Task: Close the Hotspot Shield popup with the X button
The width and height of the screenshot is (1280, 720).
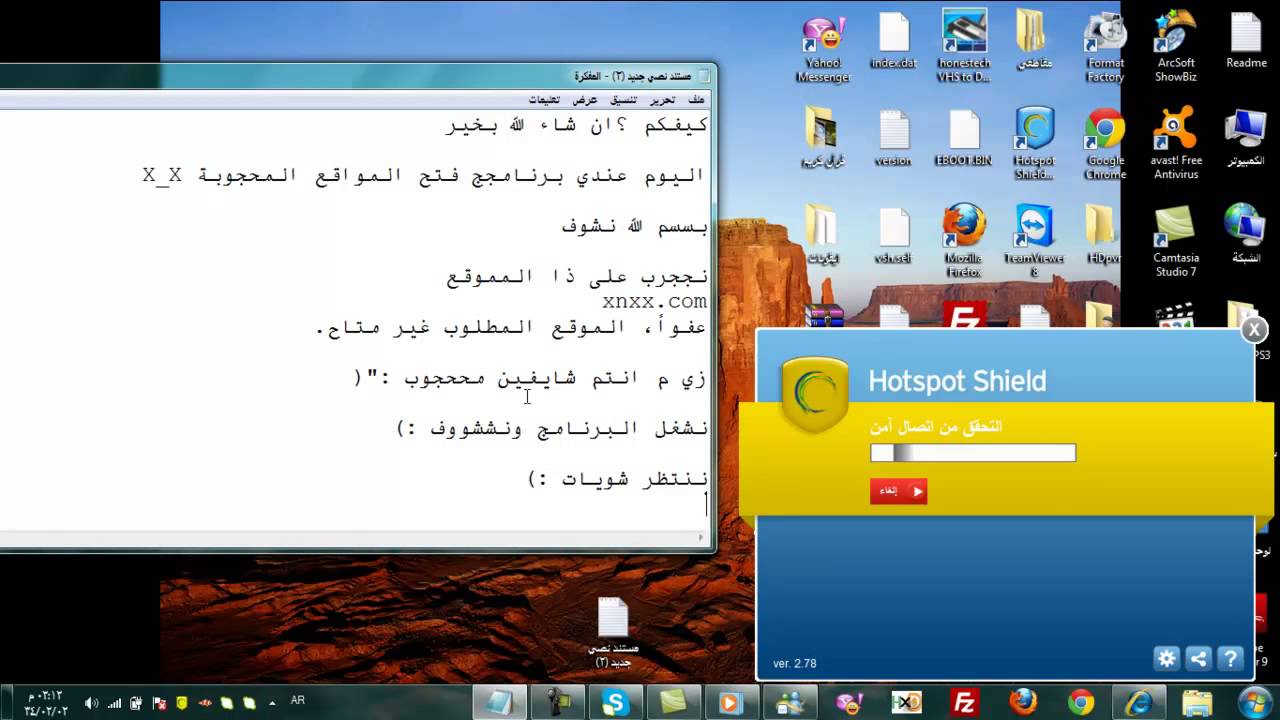Action: pyautogui.click(x=1254, y=330)
